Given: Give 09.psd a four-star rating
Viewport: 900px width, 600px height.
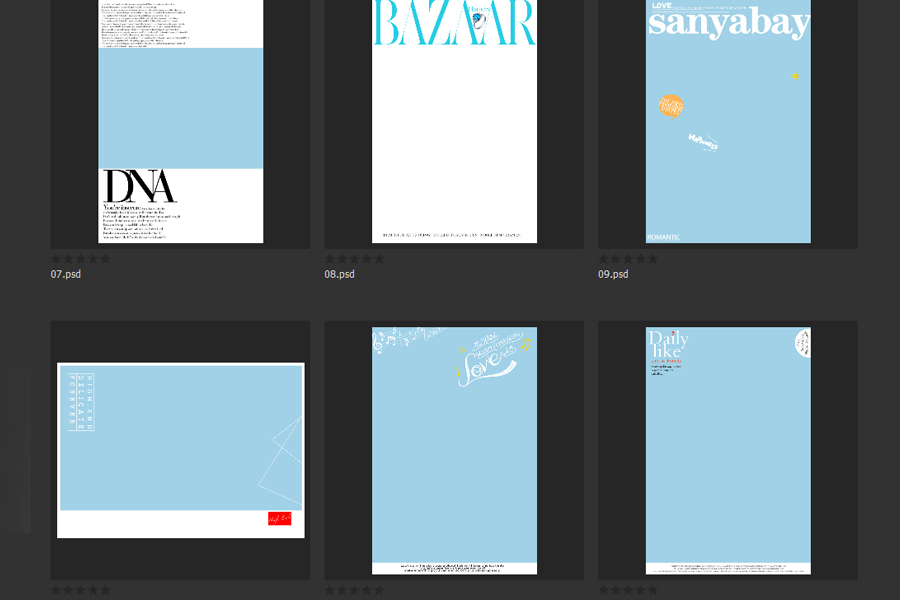Looking at the screenshot, I should tap(641, 259).
